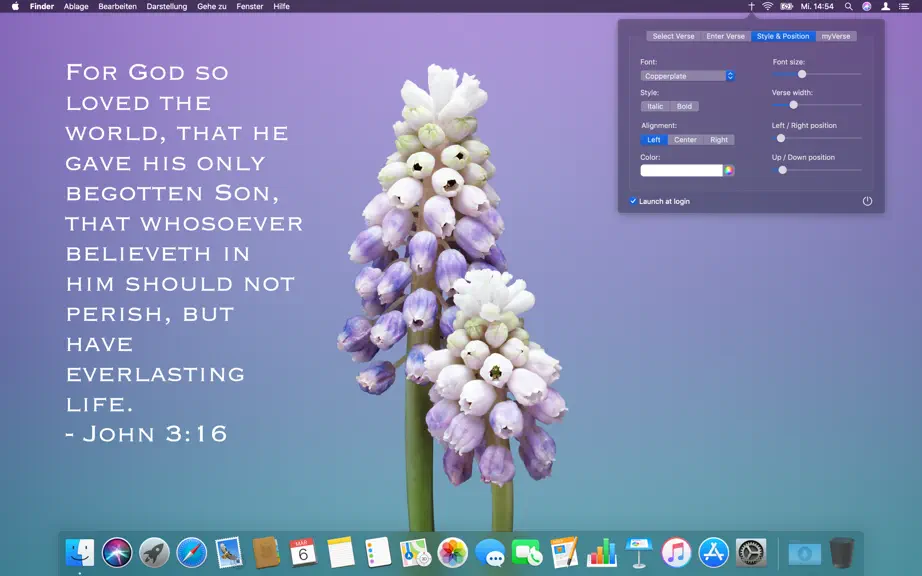Image resolution: width=922 pixels, height=576 pixels.
Task: Open Maps from the Dock
Action: [x=415, y=552]
